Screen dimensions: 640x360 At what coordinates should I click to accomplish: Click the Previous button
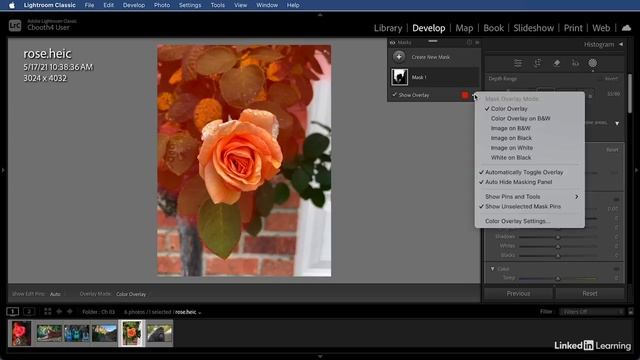(x=518, y=293)
